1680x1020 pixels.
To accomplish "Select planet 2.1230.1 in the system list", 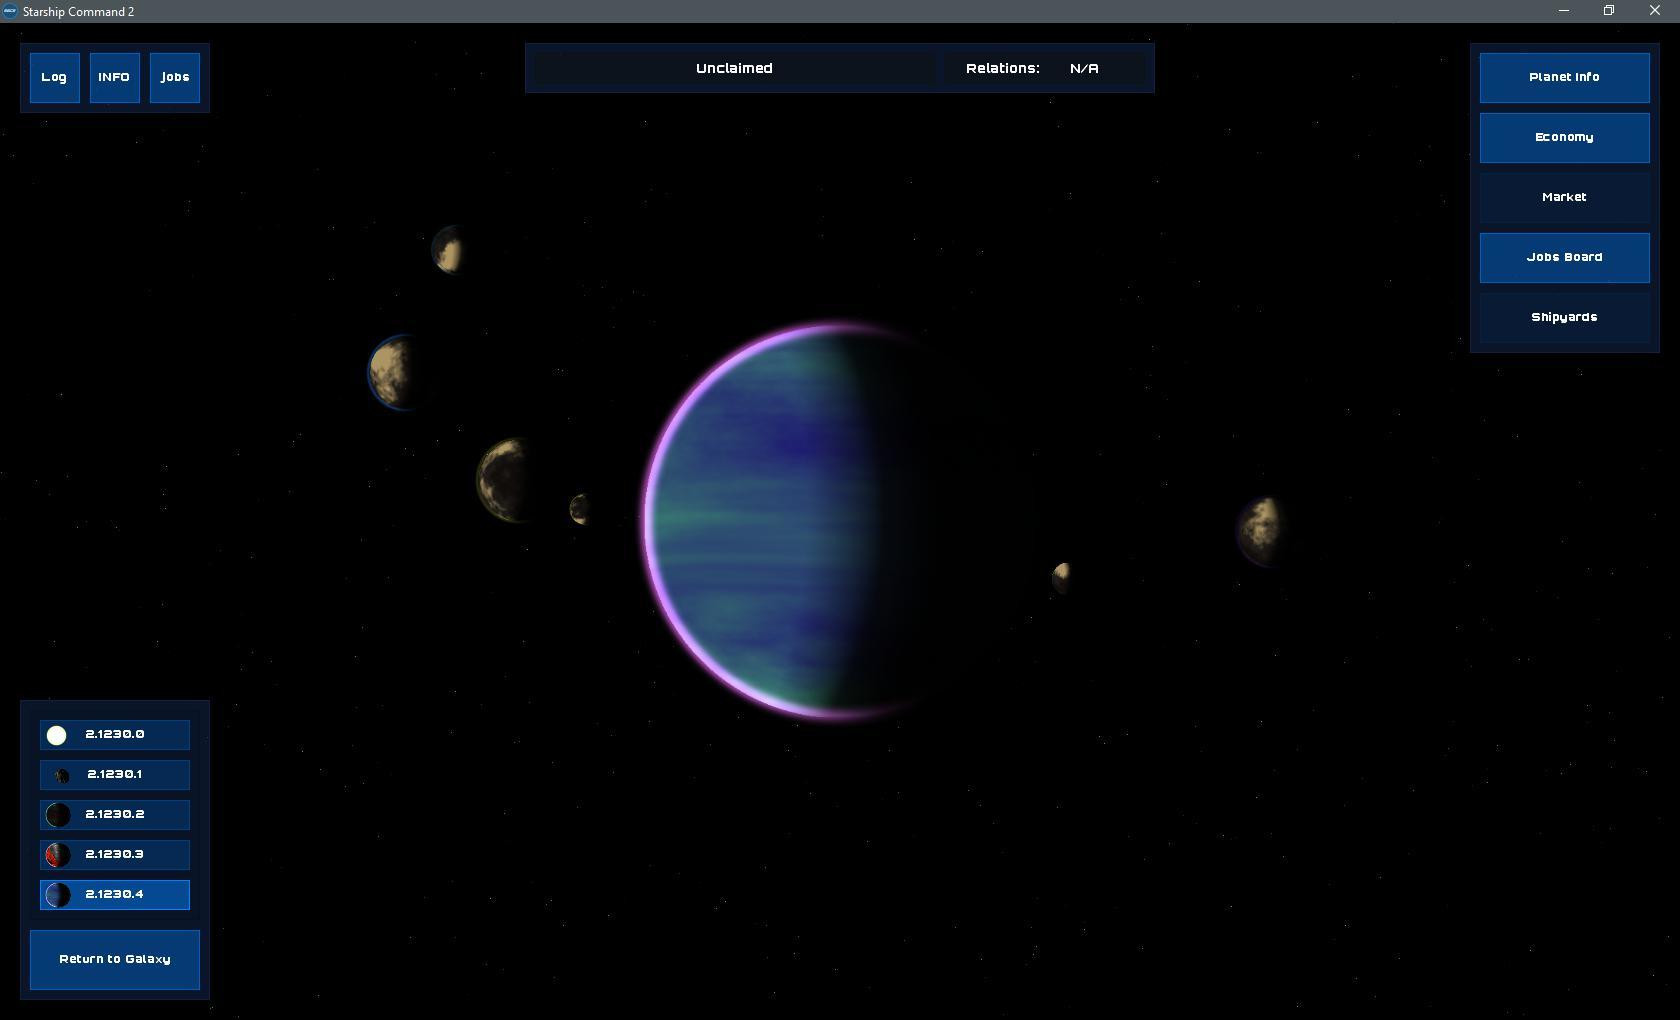I will point(115,775).
